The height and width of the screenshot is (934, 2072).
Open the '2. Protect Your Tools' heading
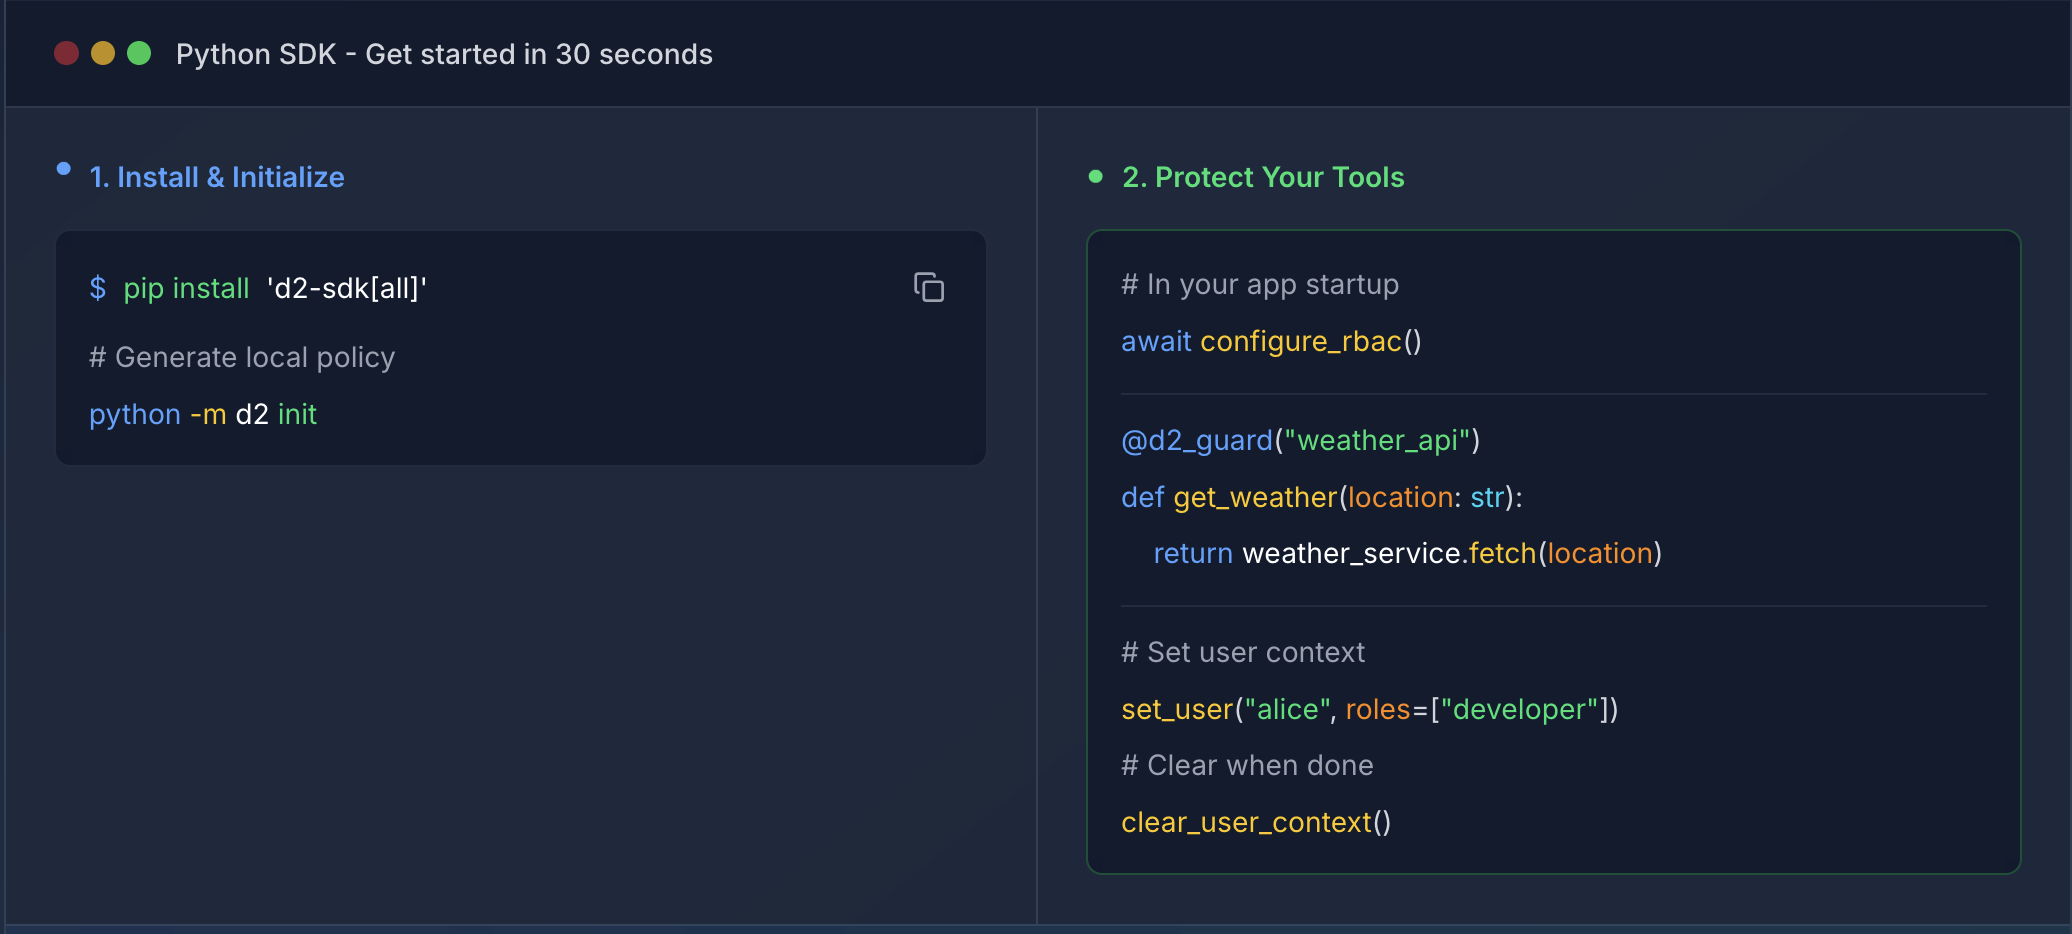coord(1262,177)
